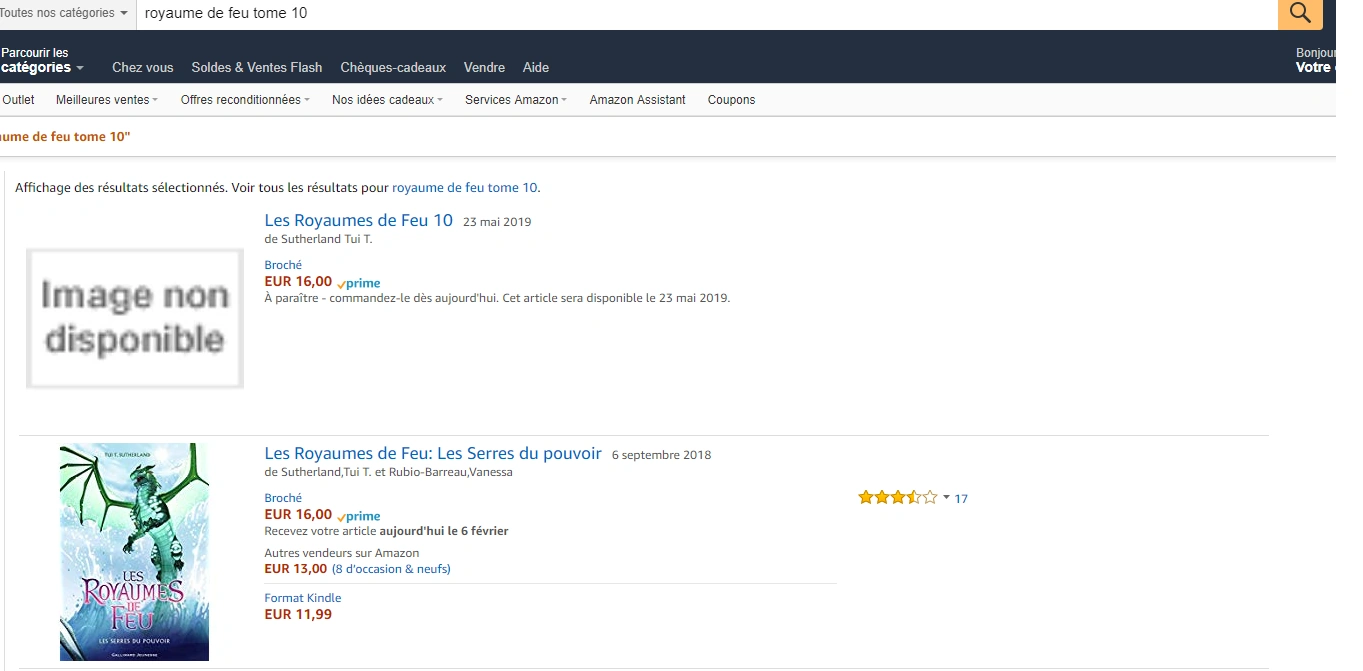Expand the 'Meilleures ventes' dropdown
Screen dimensions: 1363x671
pos(107,100)
